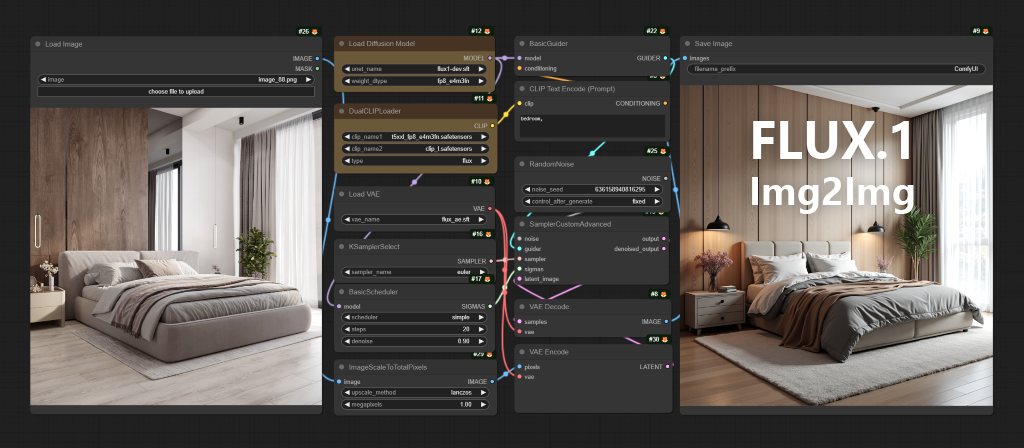Click the samples input on VAE Decode
Viewport: 1024px width, 448px height.
520,321
